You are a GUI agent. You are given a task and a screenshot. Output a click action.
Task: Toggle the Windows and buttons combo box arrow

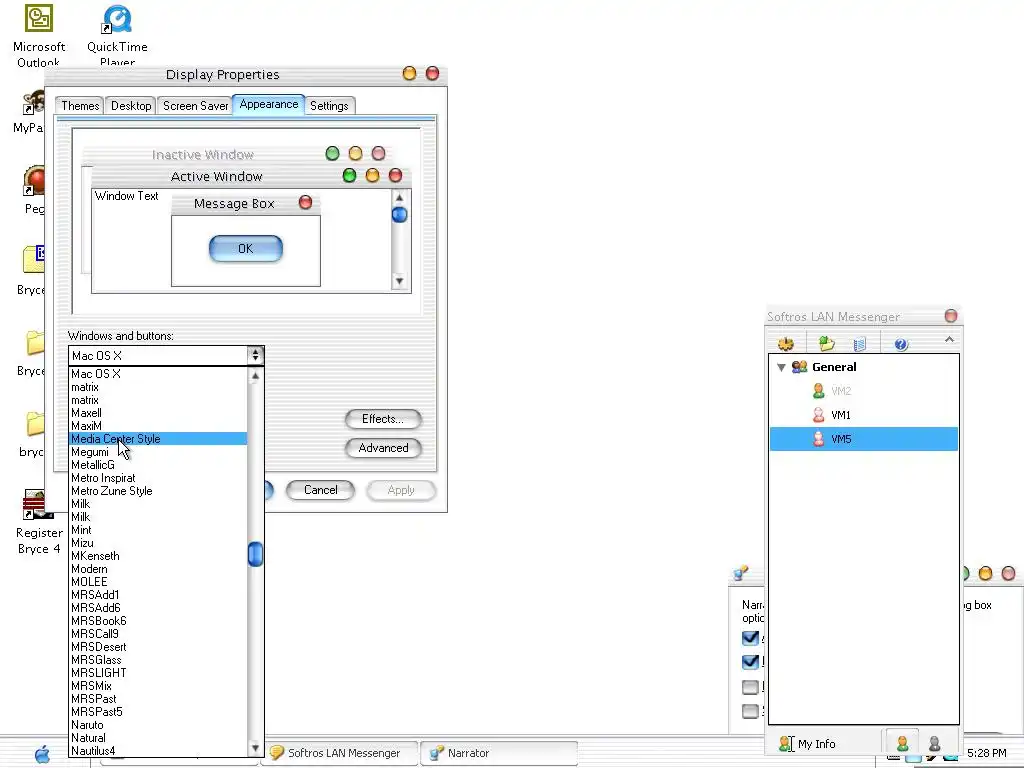click(x=255, y=355)
